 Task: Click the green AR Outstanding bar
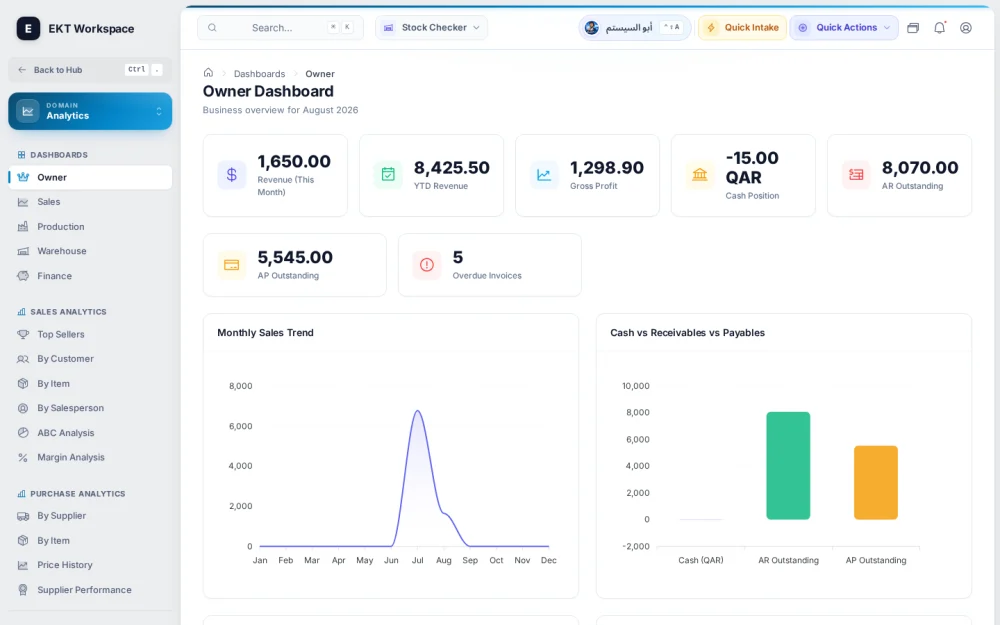point(788,466)
